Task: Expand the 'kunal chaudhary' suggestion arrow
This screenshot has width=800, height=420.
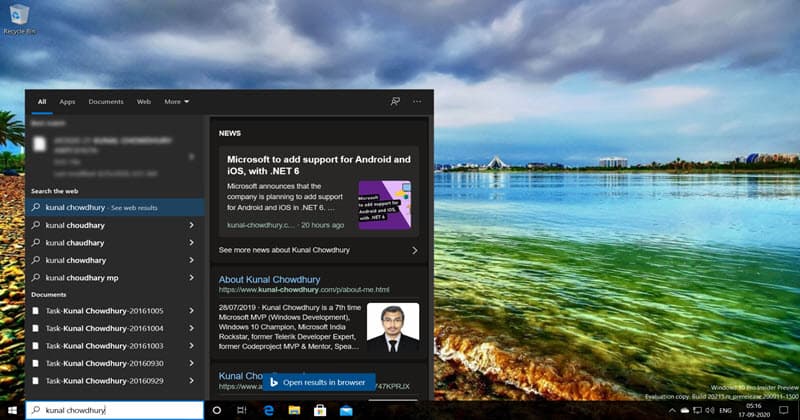Action: click(191, 242)
